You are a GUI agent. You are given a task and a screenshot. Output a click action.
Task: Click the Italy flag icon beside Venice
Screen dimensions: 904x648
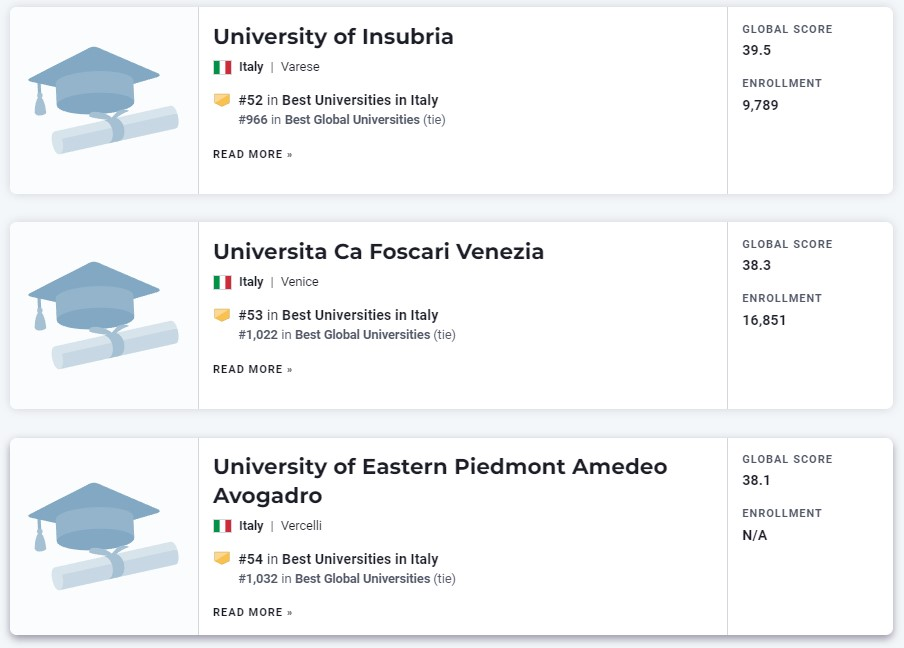tap(222, 282)
